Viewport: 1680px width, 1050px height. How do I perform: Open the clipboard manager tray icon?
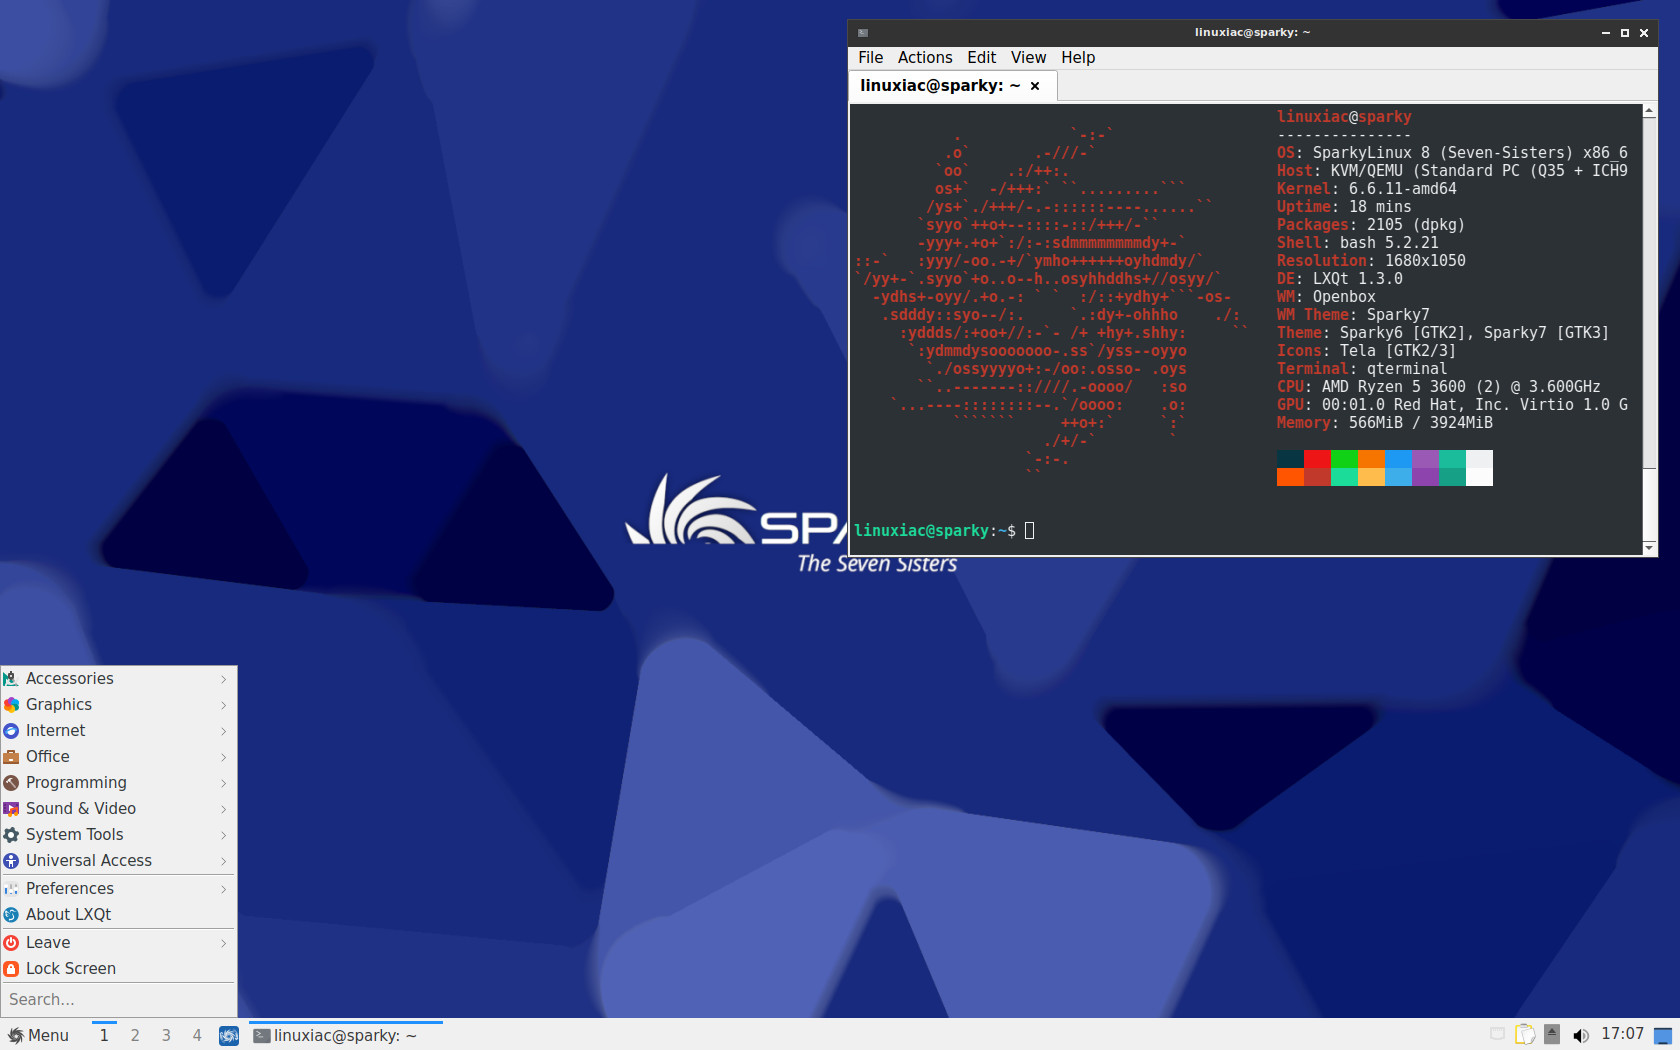click(1525, 1035)
